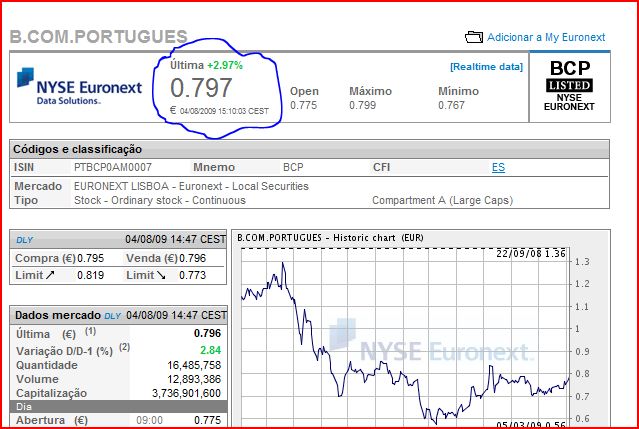The width and height of the screenshot is (639, 429).
Task: Click the Variação D/D-1 (%) value 2.84
Action: [210, 350]
